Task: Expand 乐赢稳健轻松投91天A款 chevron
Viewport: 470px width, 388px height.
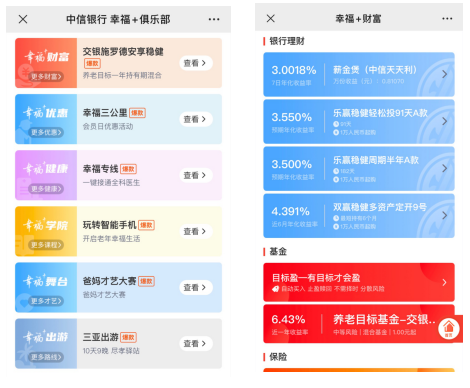Action: (x=444, y=121)
